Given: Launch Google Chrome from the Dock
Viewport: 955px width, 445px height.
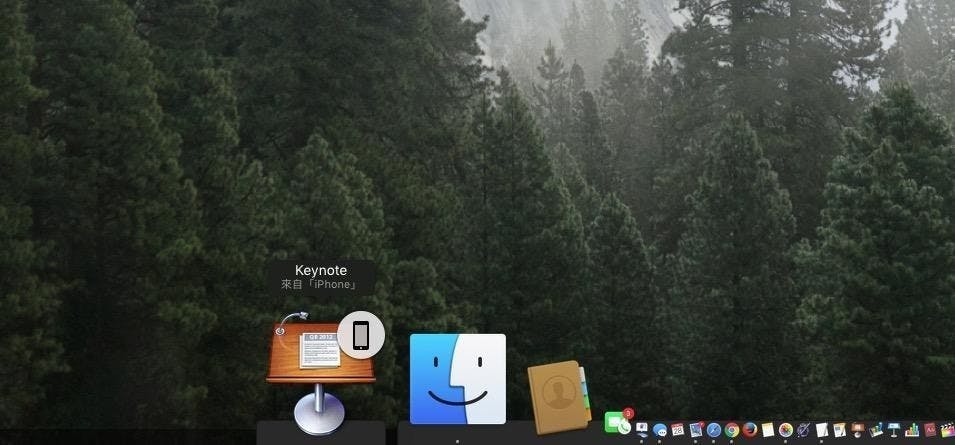Looking at the screenshot, I should pyautogui.click(x=731, y=430).
